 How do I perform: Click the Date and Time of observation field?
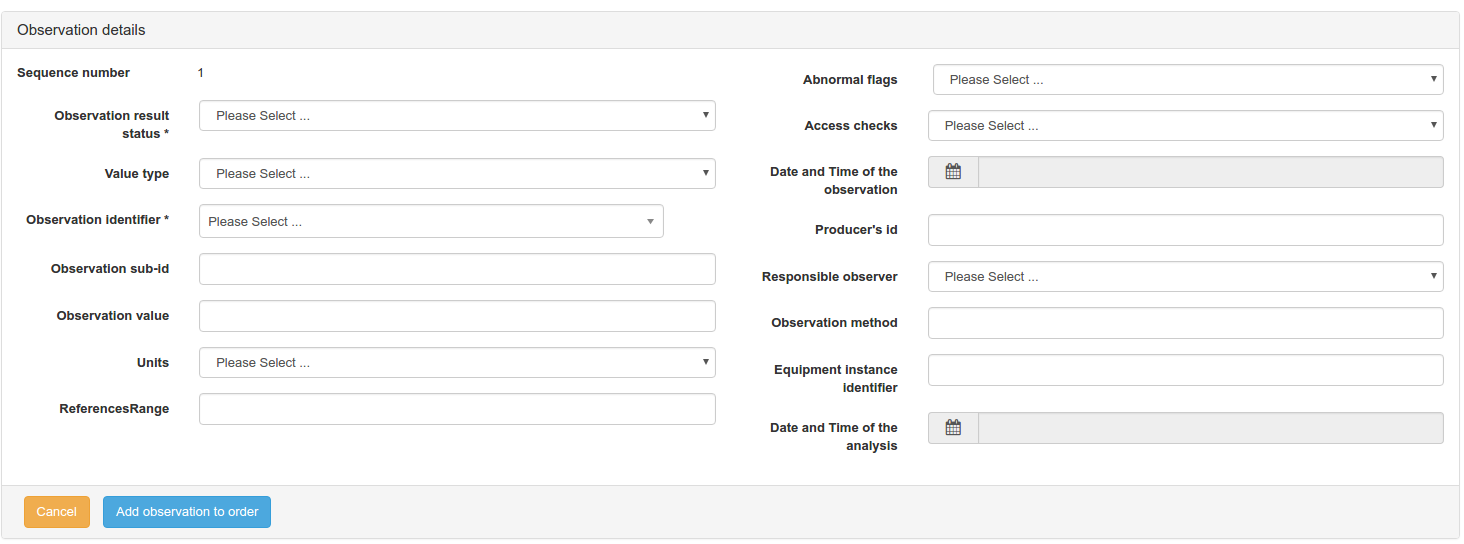click(x=1210, y=172)
